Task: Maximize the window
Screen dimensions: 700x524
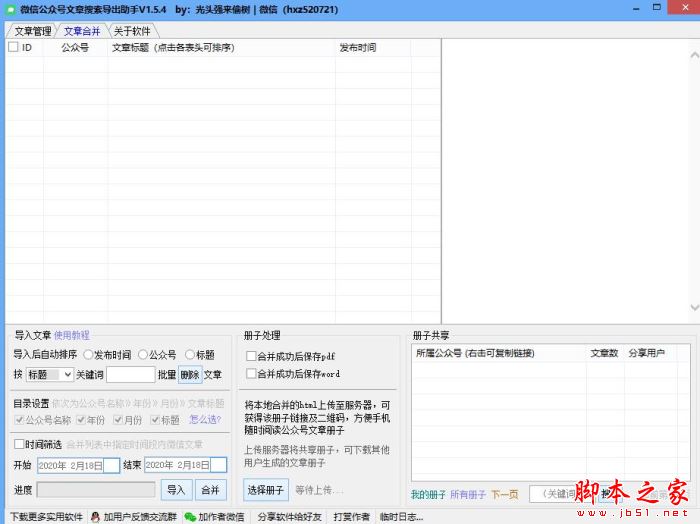Action: (x=657, y=8)
